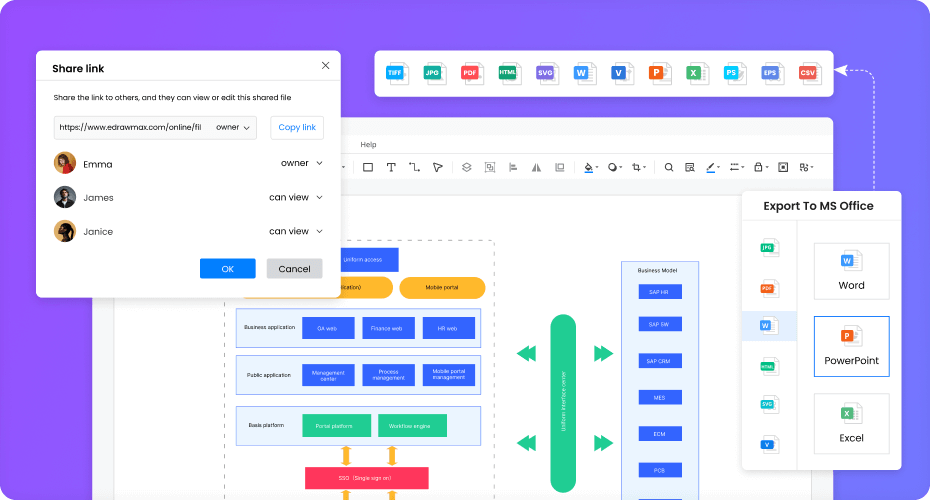Open the line color pen dropdown
This screenshot has height=500, width=930.
(x=712, y=167)
